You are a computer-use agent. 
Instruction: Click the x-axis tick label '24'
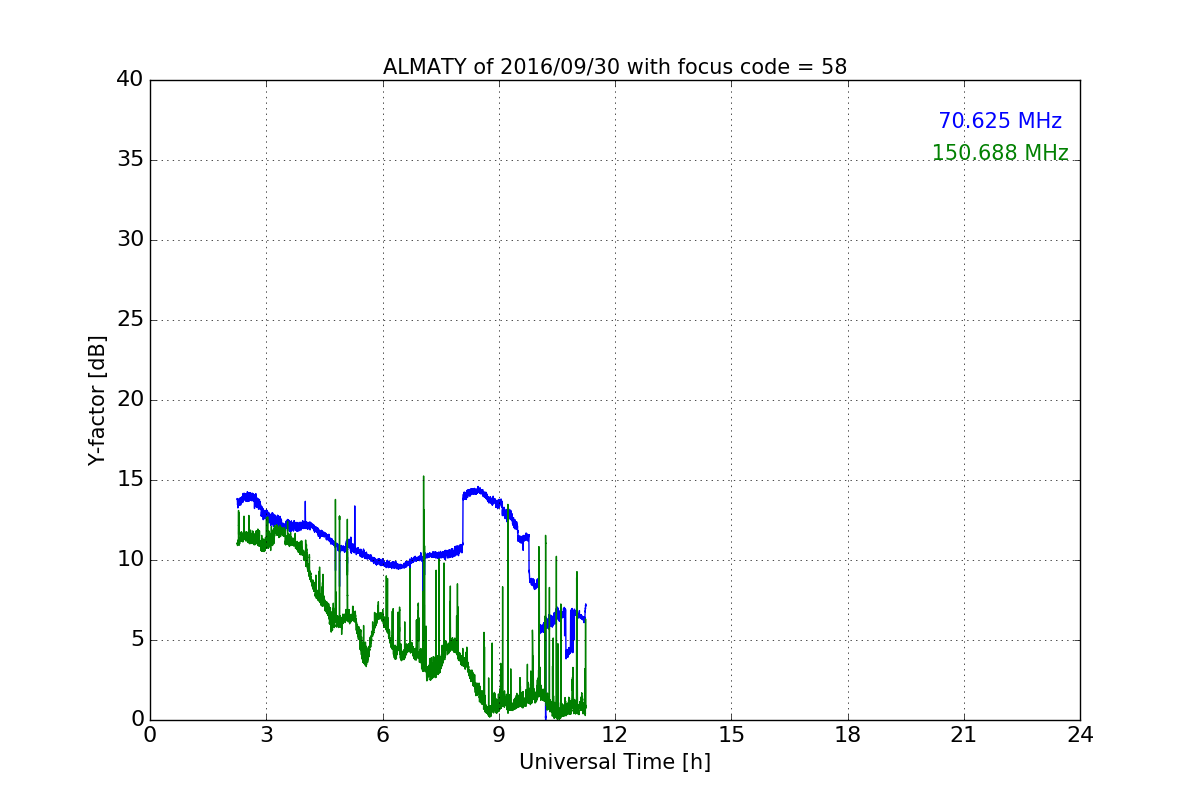pyautogui.click(x=1080, y=735)
